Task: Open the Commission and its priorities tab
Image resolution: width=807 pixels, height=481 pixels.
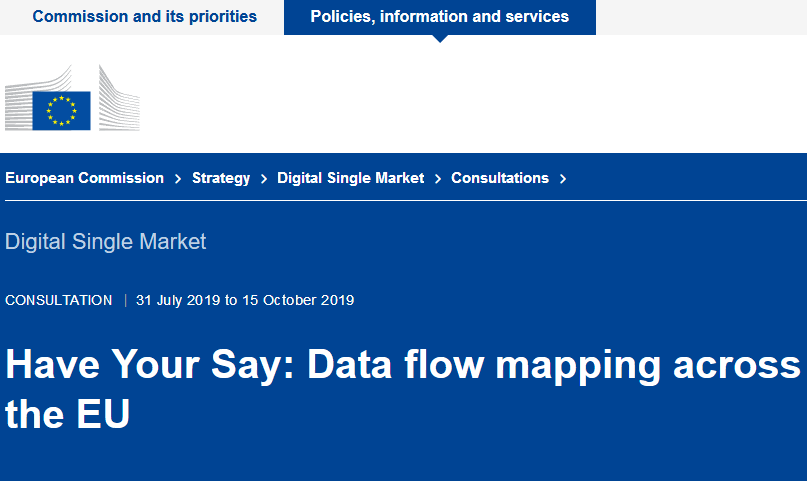Action: click(x=144, y=16)
